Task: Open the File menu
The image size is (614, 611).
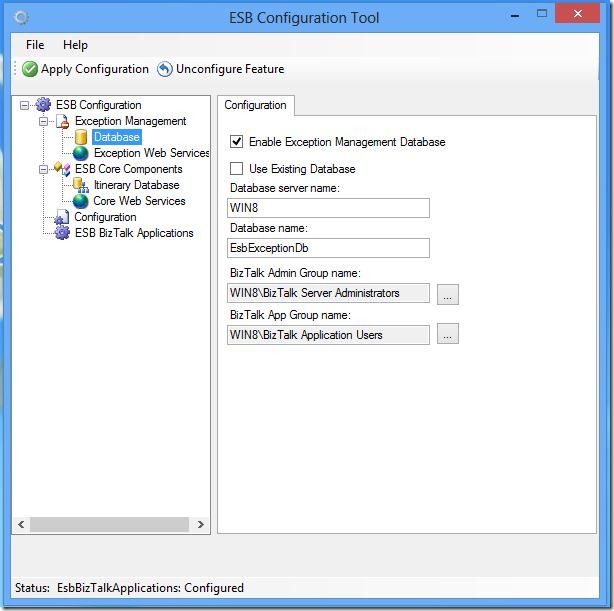Action: click(x=35, y=45)
